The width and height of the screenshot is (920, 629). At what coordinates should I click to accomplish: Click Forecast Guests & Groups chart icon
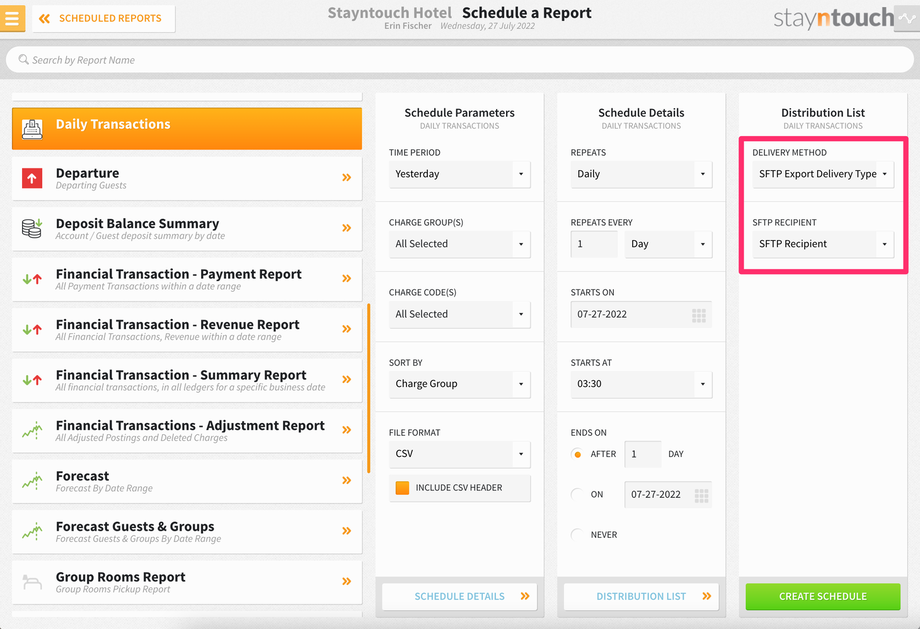[x=32, y=532]
